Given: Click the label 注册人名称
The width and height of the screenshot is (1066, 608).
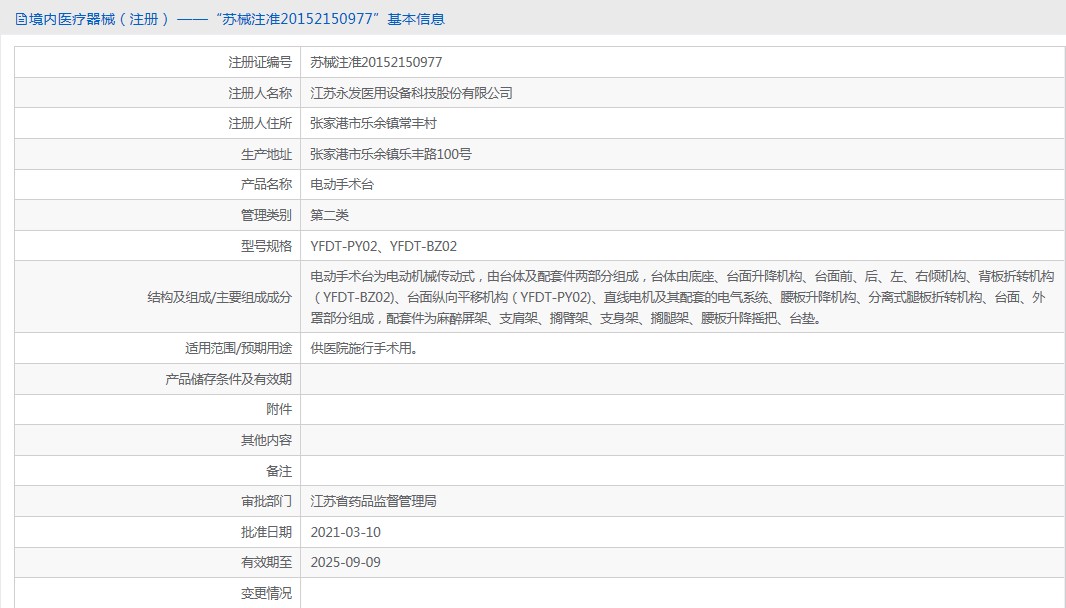Looking at the screenshot, I should [x=260, y=93].
